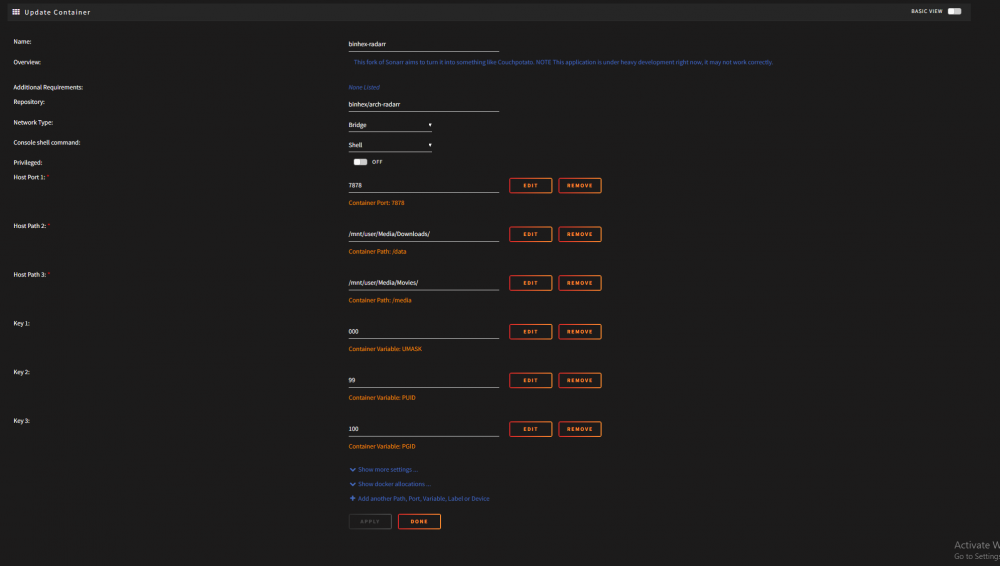Edit the Key 2 PUID variable
The image size is (1000, 566).
[531, 380]
